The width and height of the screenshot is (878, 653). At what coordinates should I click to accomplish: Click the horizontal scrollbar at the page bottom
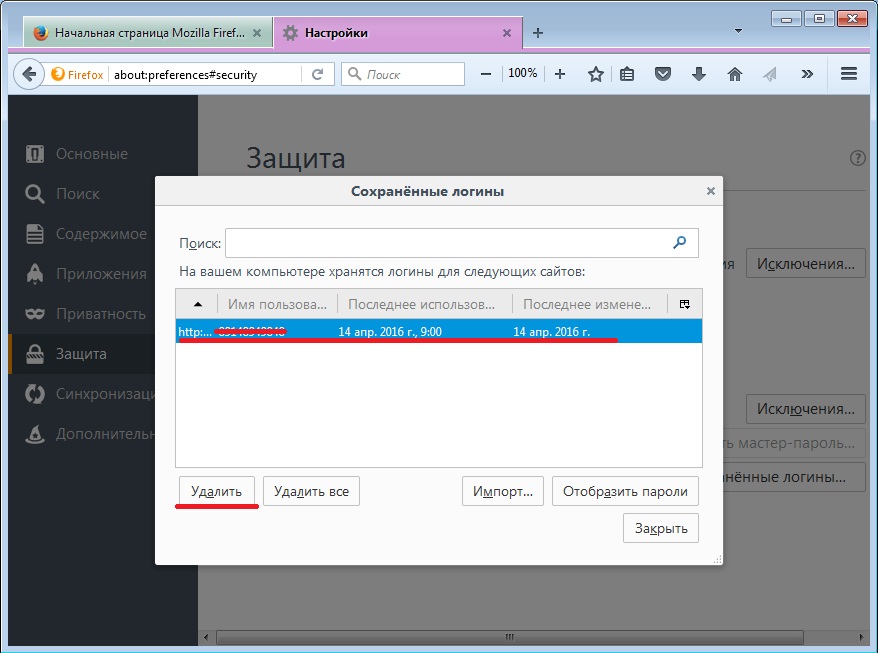(x=500, y=637)
